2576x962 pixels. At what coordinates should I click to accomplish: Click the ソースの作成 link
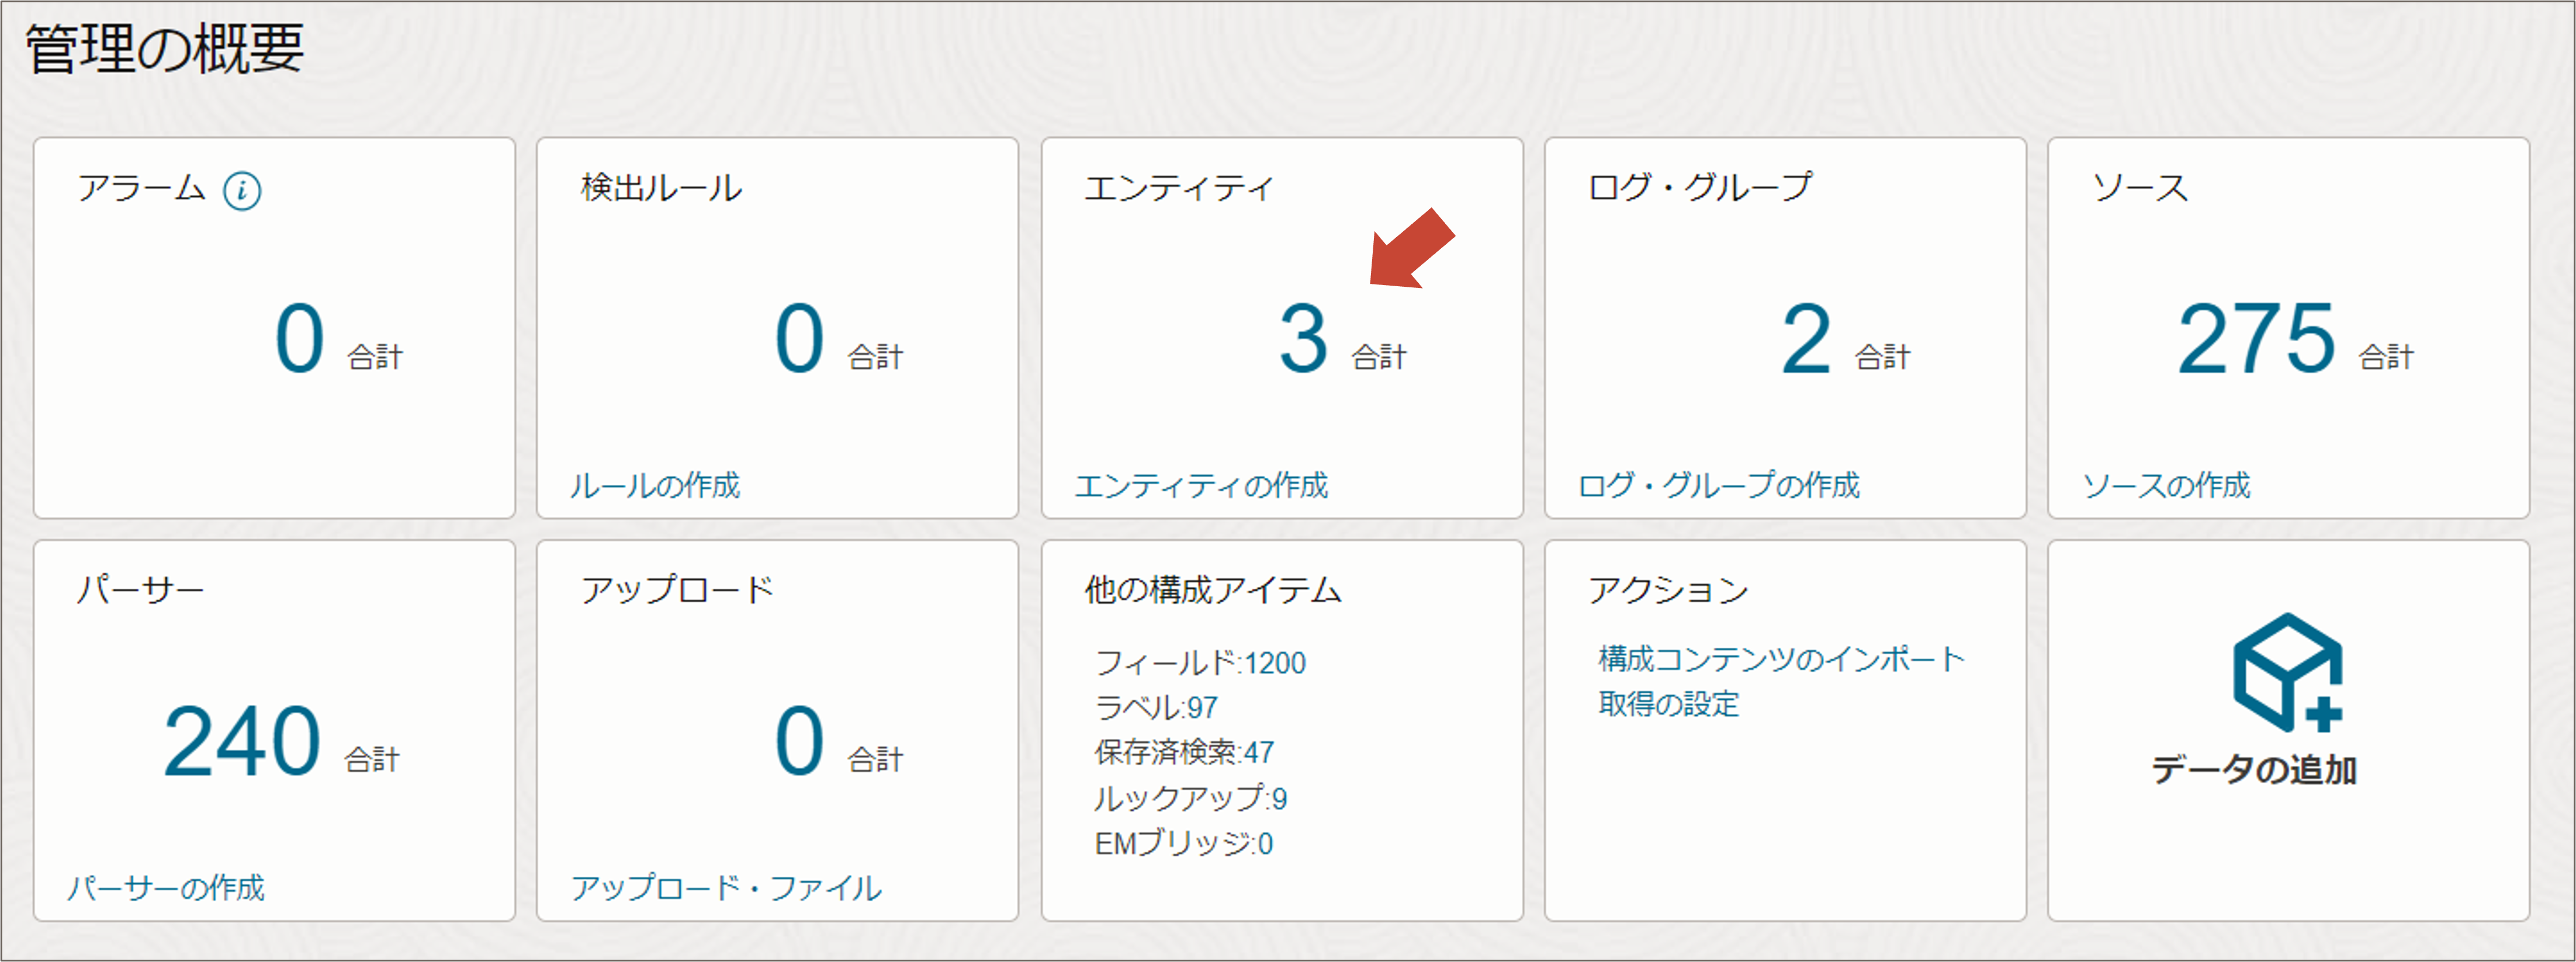[x=2166, y=486]
